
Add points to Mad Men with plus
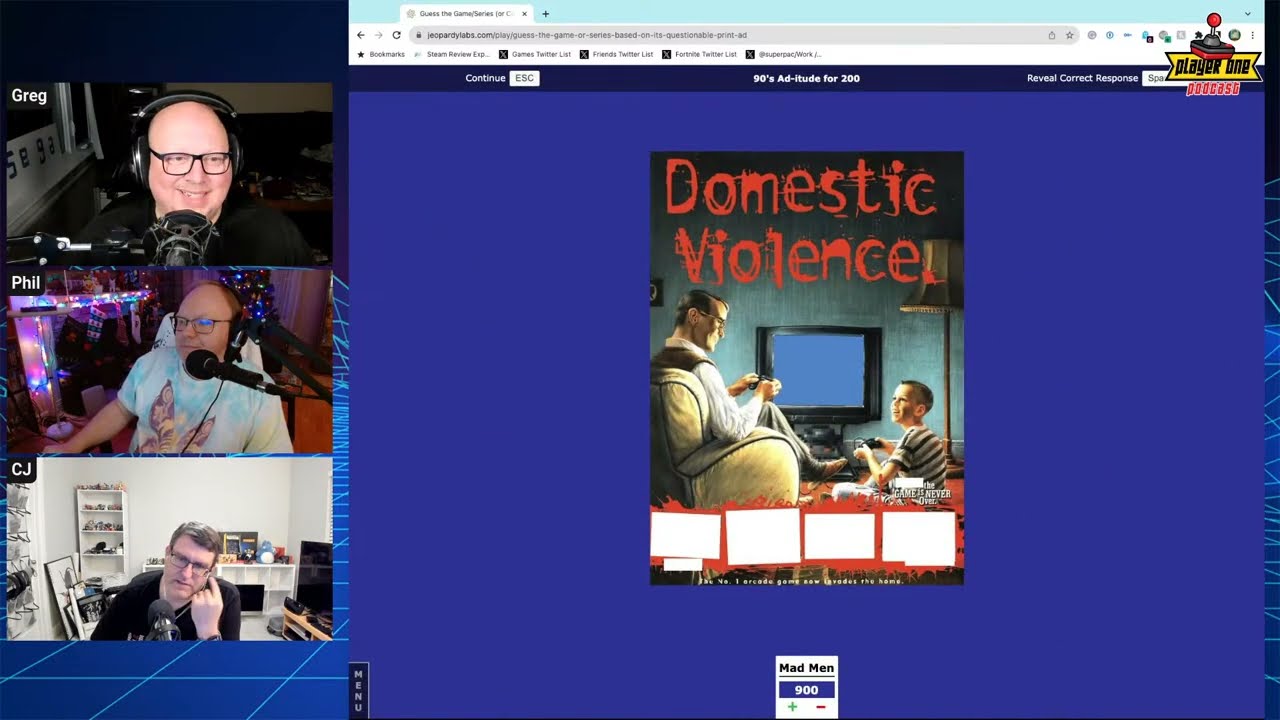[793, 707]
